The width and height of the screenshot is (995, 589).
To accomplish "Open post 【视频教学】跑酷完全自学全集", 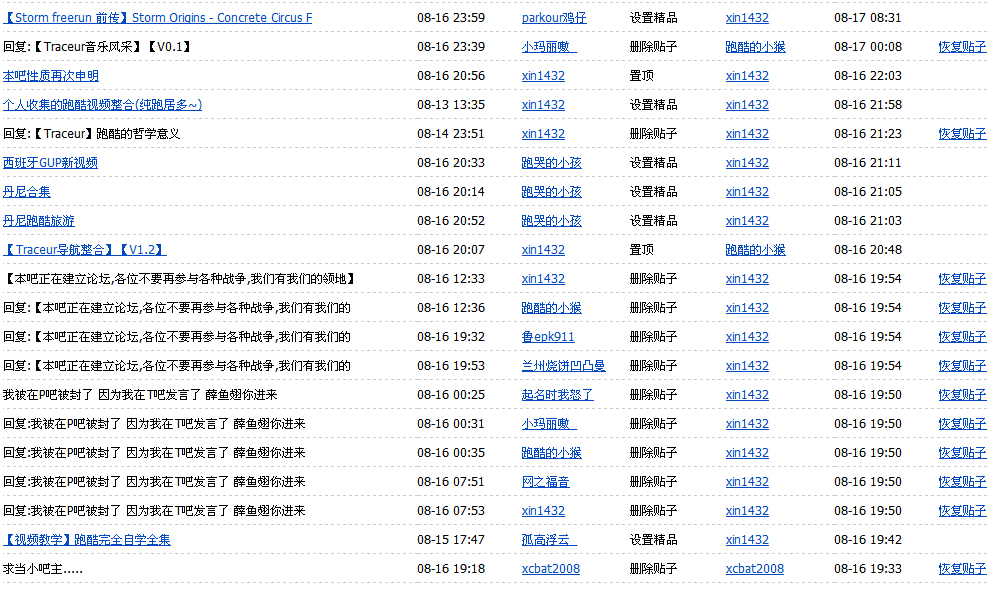I will [86, 540].
